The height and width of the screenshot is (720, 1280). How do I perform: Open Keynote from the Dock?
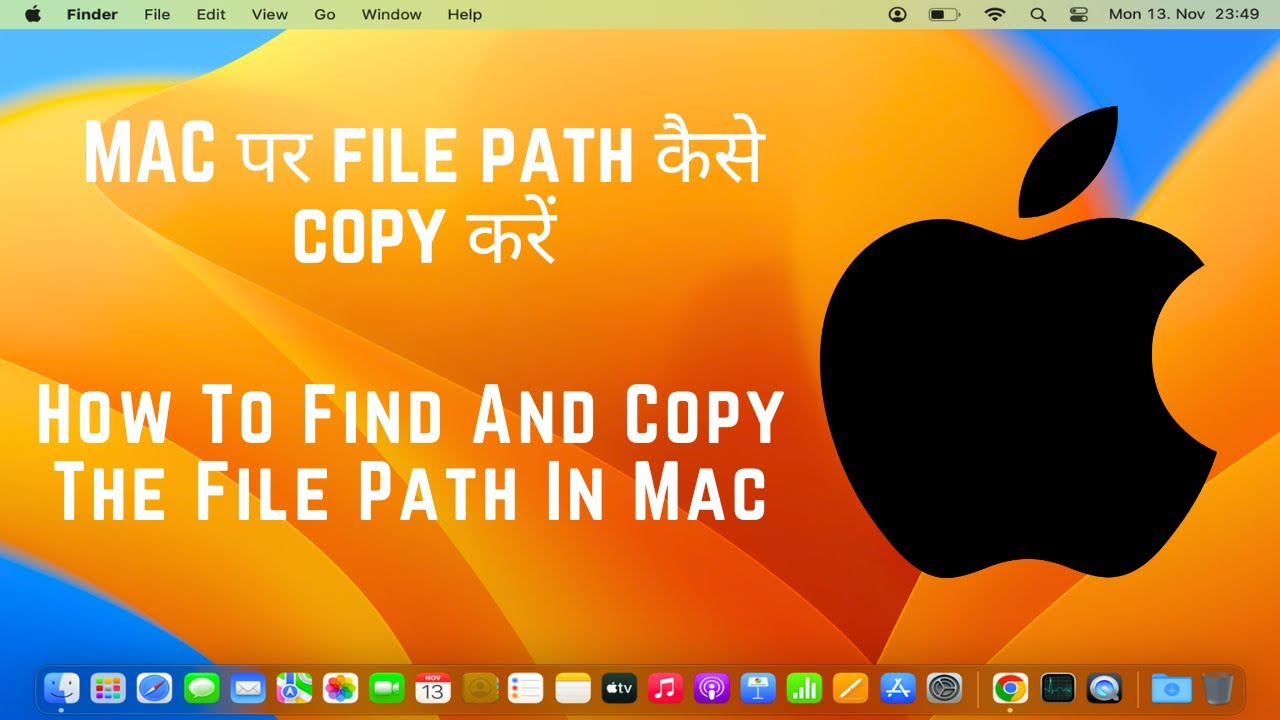pyautogui.click(x=758, y=688)
